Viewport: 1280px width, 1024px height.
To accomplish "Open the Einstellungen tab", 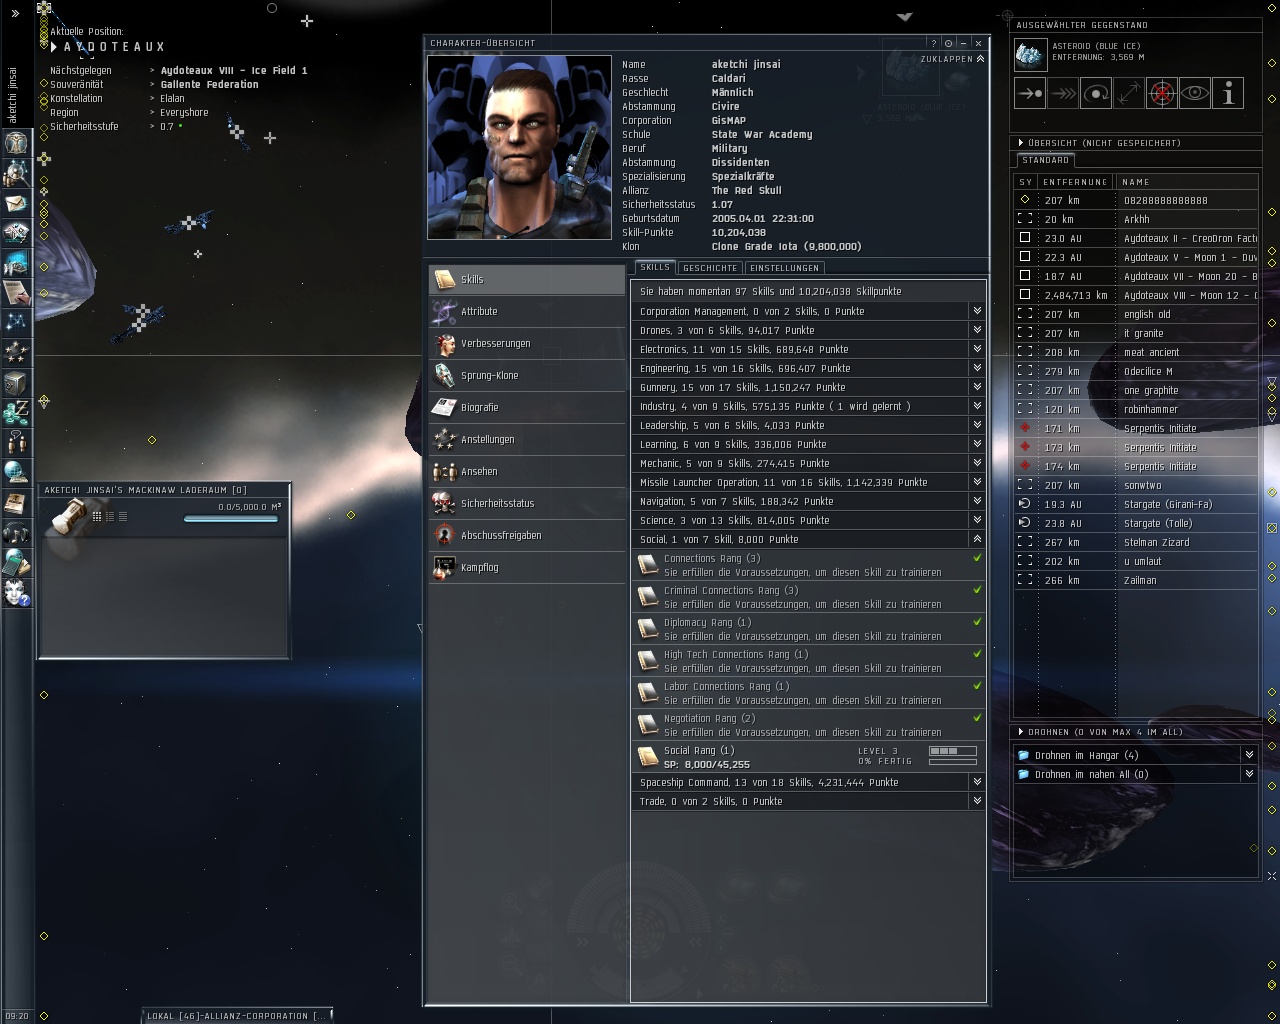I will click(x=785, y=268).
